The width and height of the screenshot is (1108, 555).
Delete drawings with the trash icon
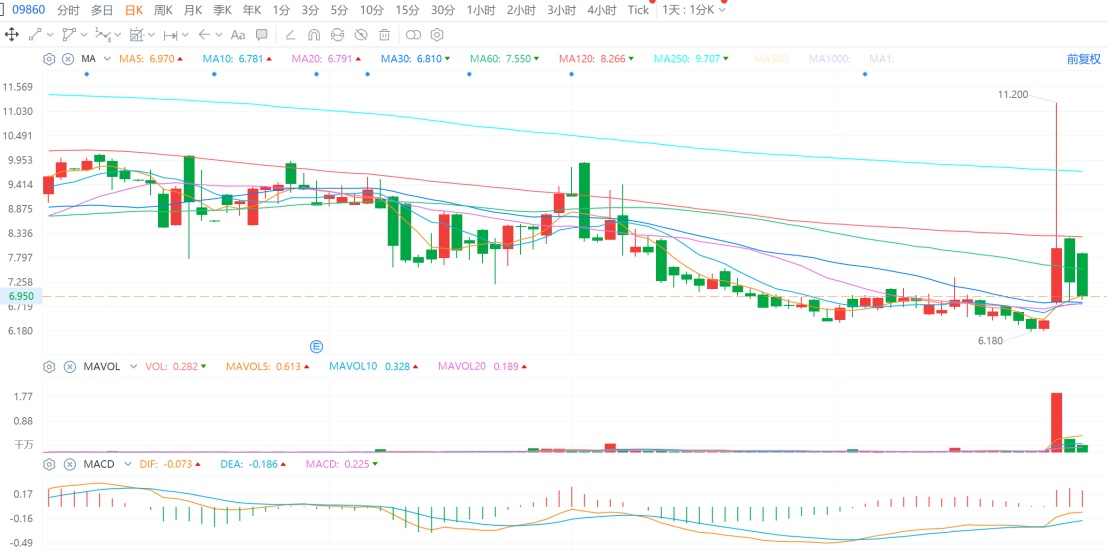384,34
